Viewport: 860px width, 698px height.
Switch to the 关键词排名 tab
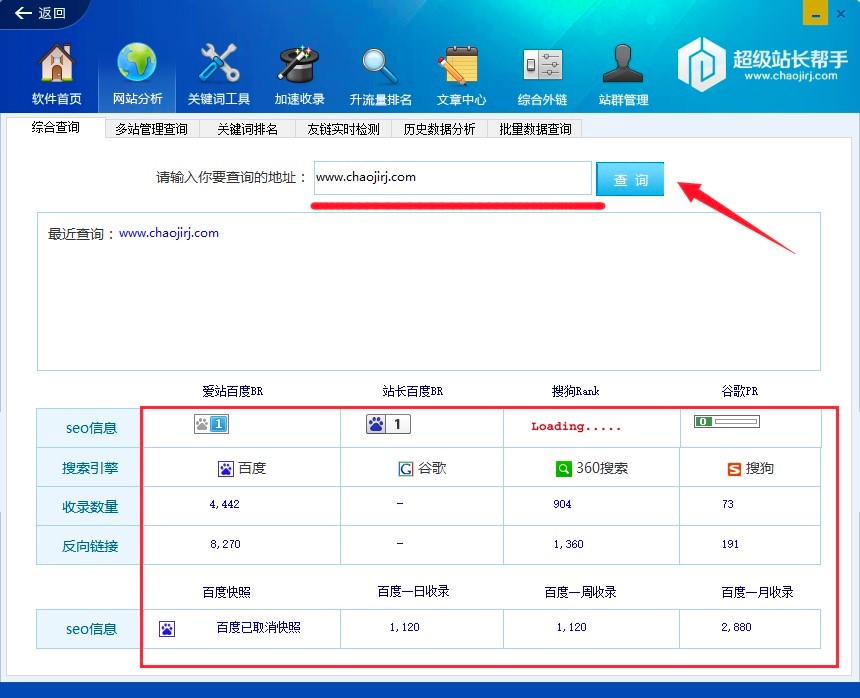(x=247, y=129)
